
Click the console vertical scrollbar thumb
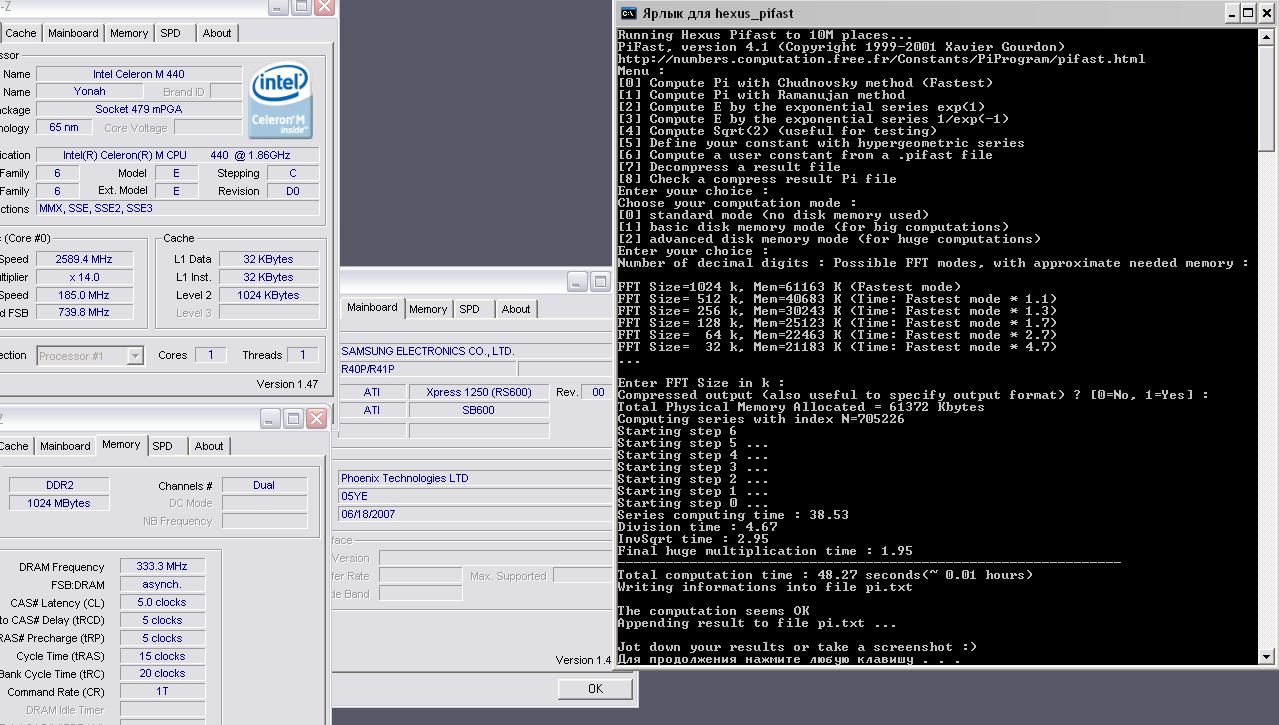1265,99
